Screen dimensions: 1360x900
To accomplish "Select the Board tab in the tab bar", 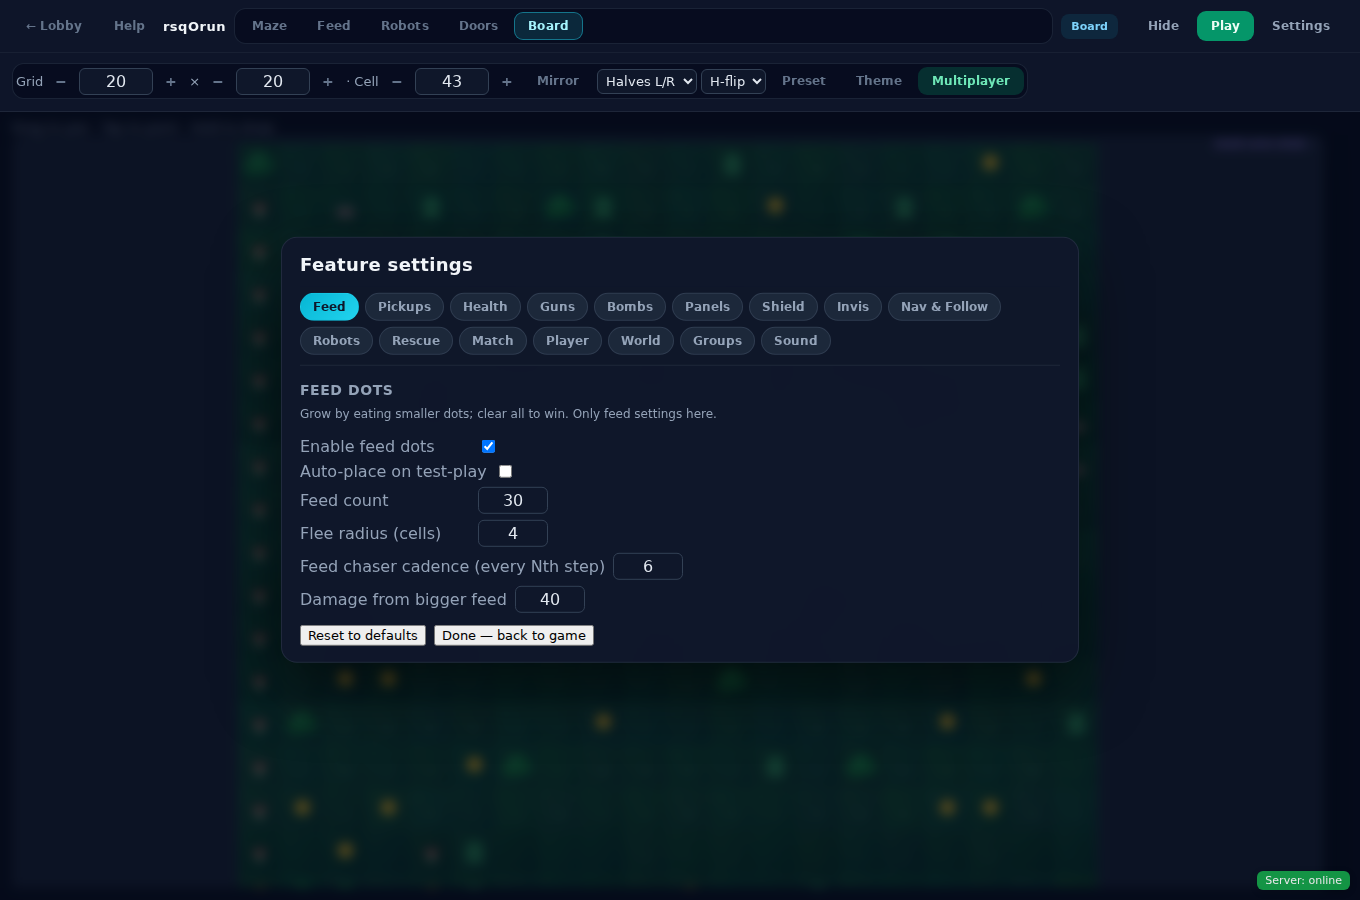I will click(x=548, y=26).
